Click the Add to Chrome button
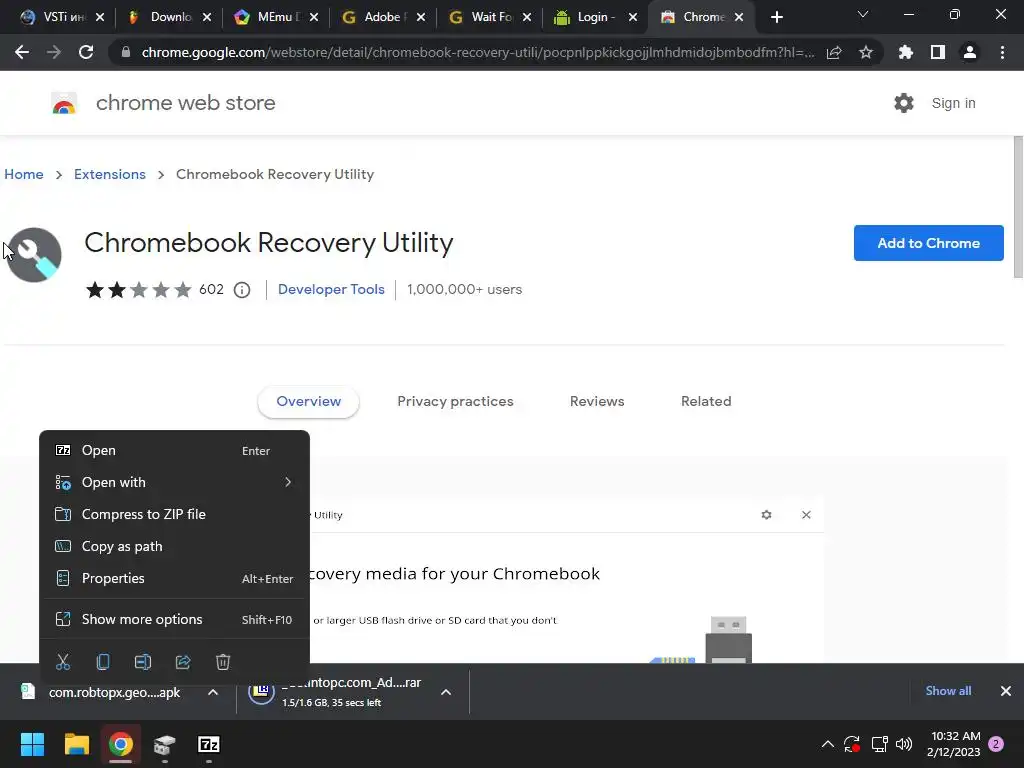 929,243
